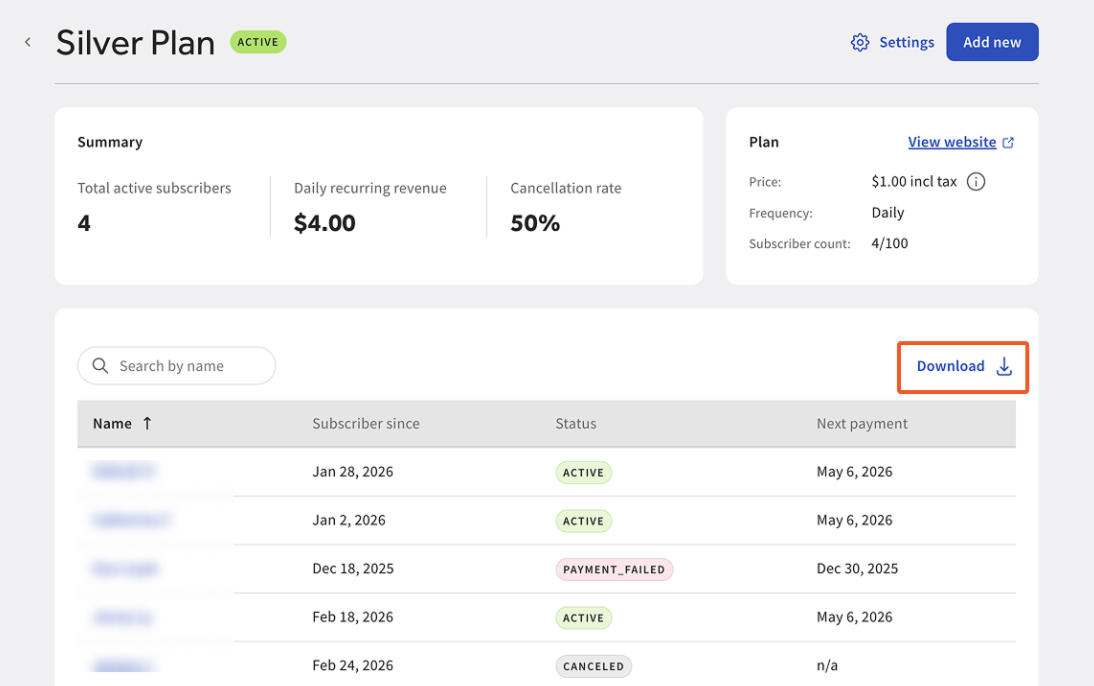Open the subscriber who joined Jan 28, 2026
Image resolution: width=1094 pixels, height=686 pixels.
123,472
